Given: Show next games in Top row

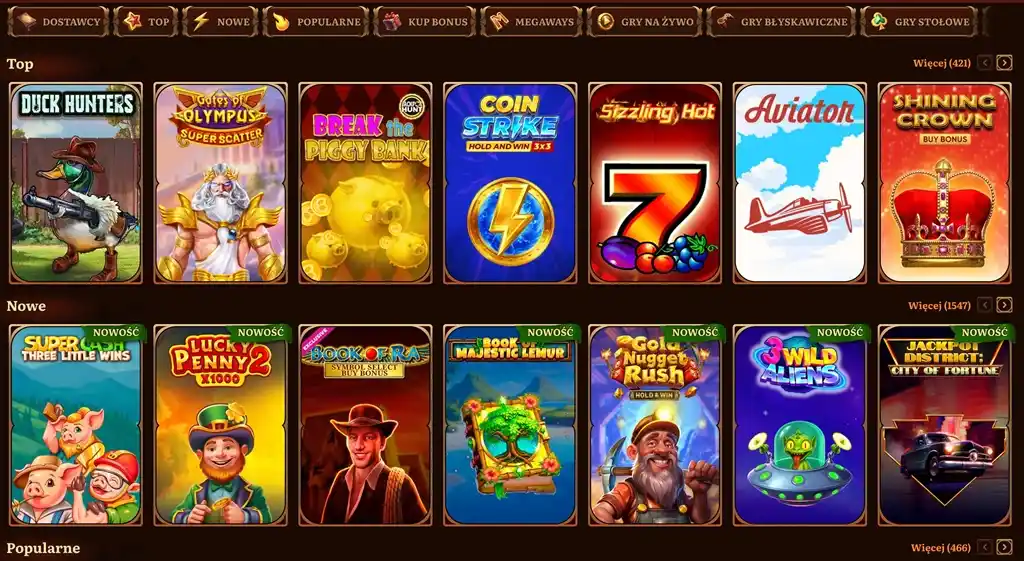Looking at the screenshot, I should click(1004, 63).
